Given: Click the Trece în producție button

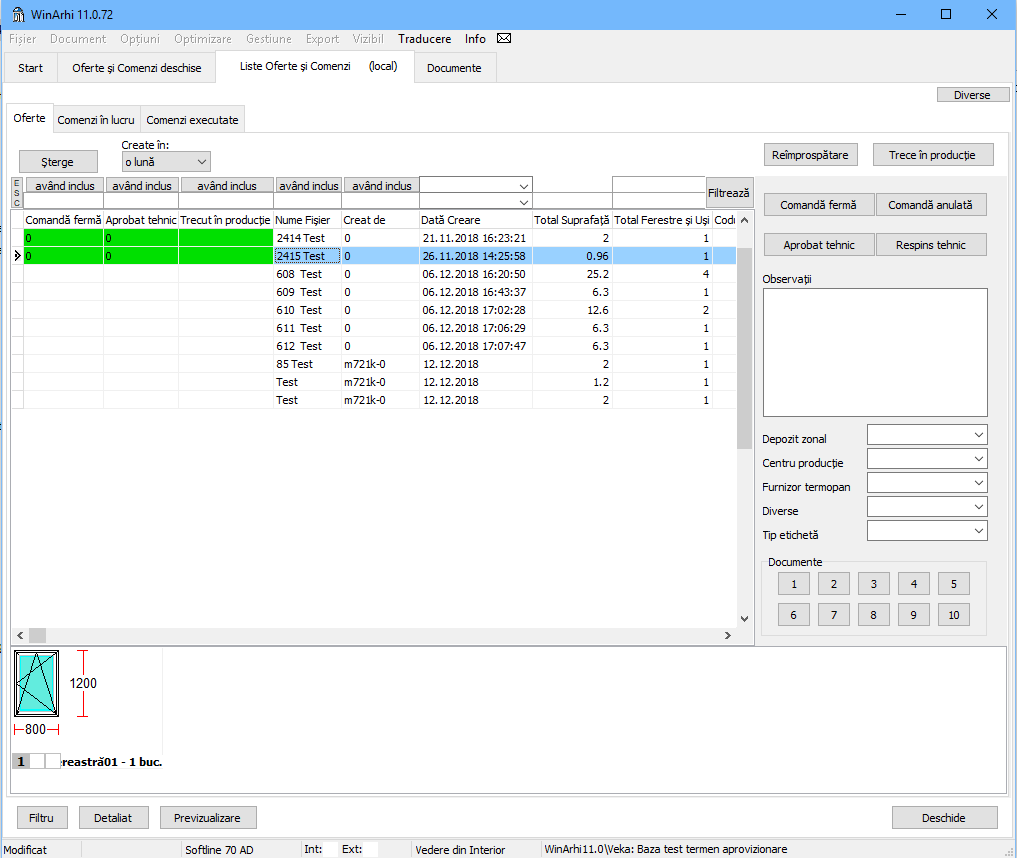Looking at the screenshot, I should [x=933, y=155].
